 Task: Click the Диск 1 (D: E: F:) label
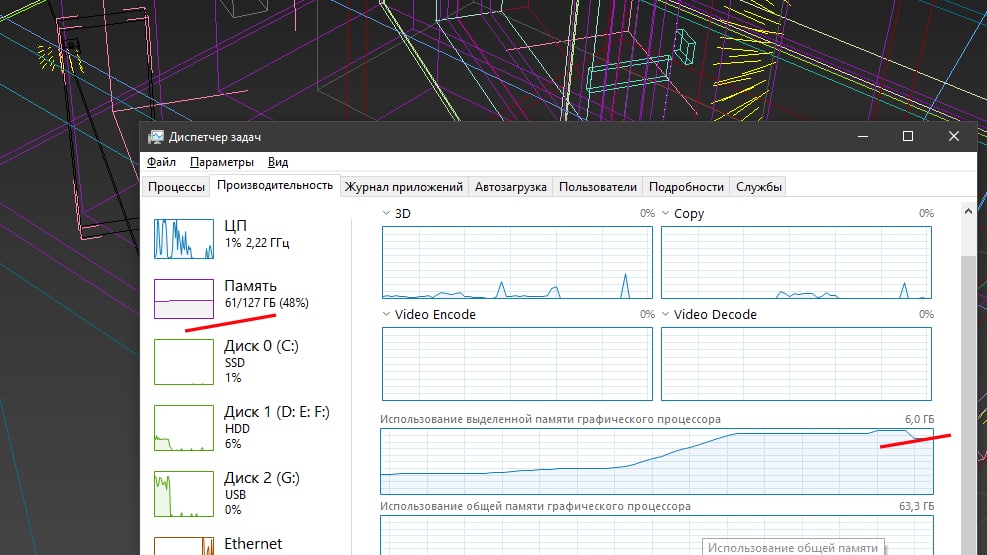277,412
